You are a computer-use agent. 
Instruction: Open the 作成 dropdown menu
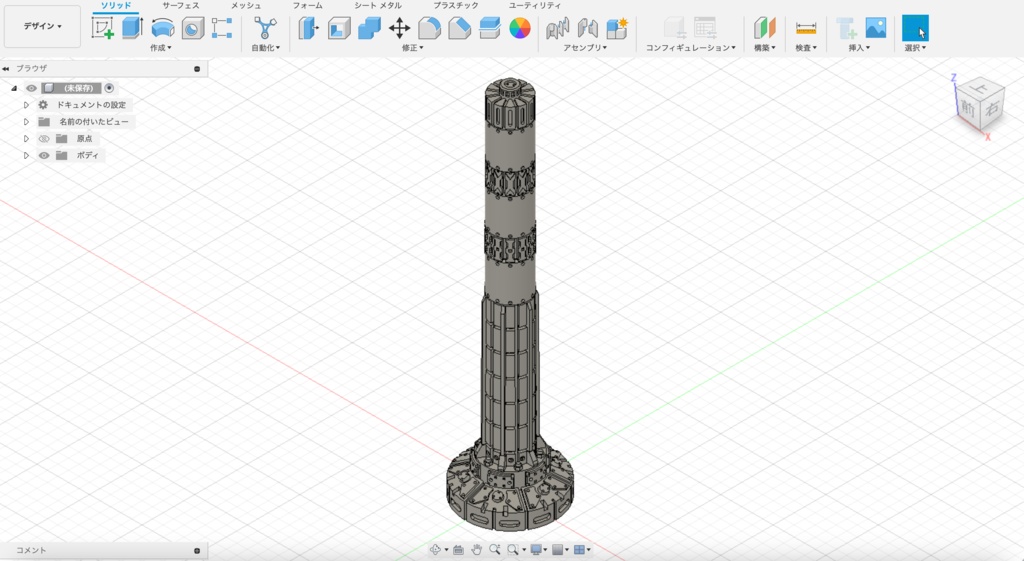161,48
